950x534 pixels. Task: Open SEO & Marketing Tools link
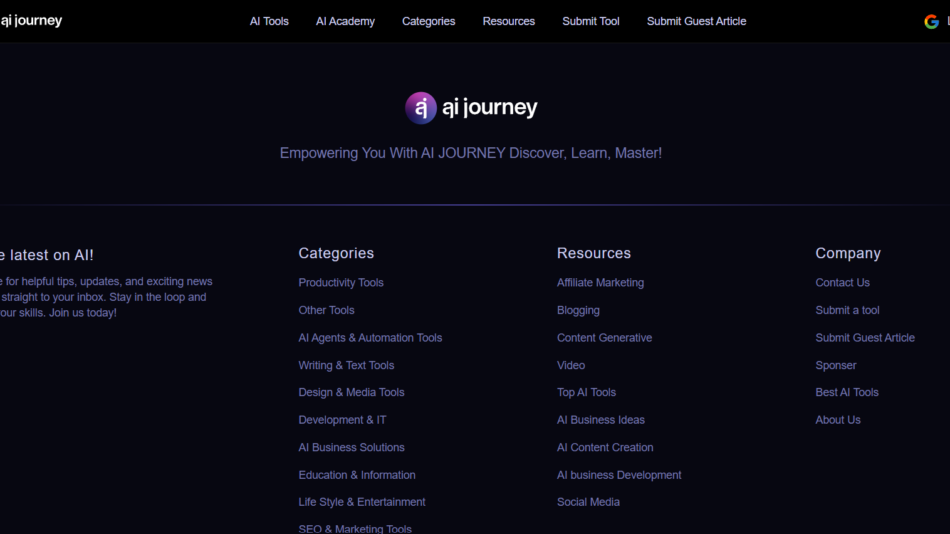355,529
